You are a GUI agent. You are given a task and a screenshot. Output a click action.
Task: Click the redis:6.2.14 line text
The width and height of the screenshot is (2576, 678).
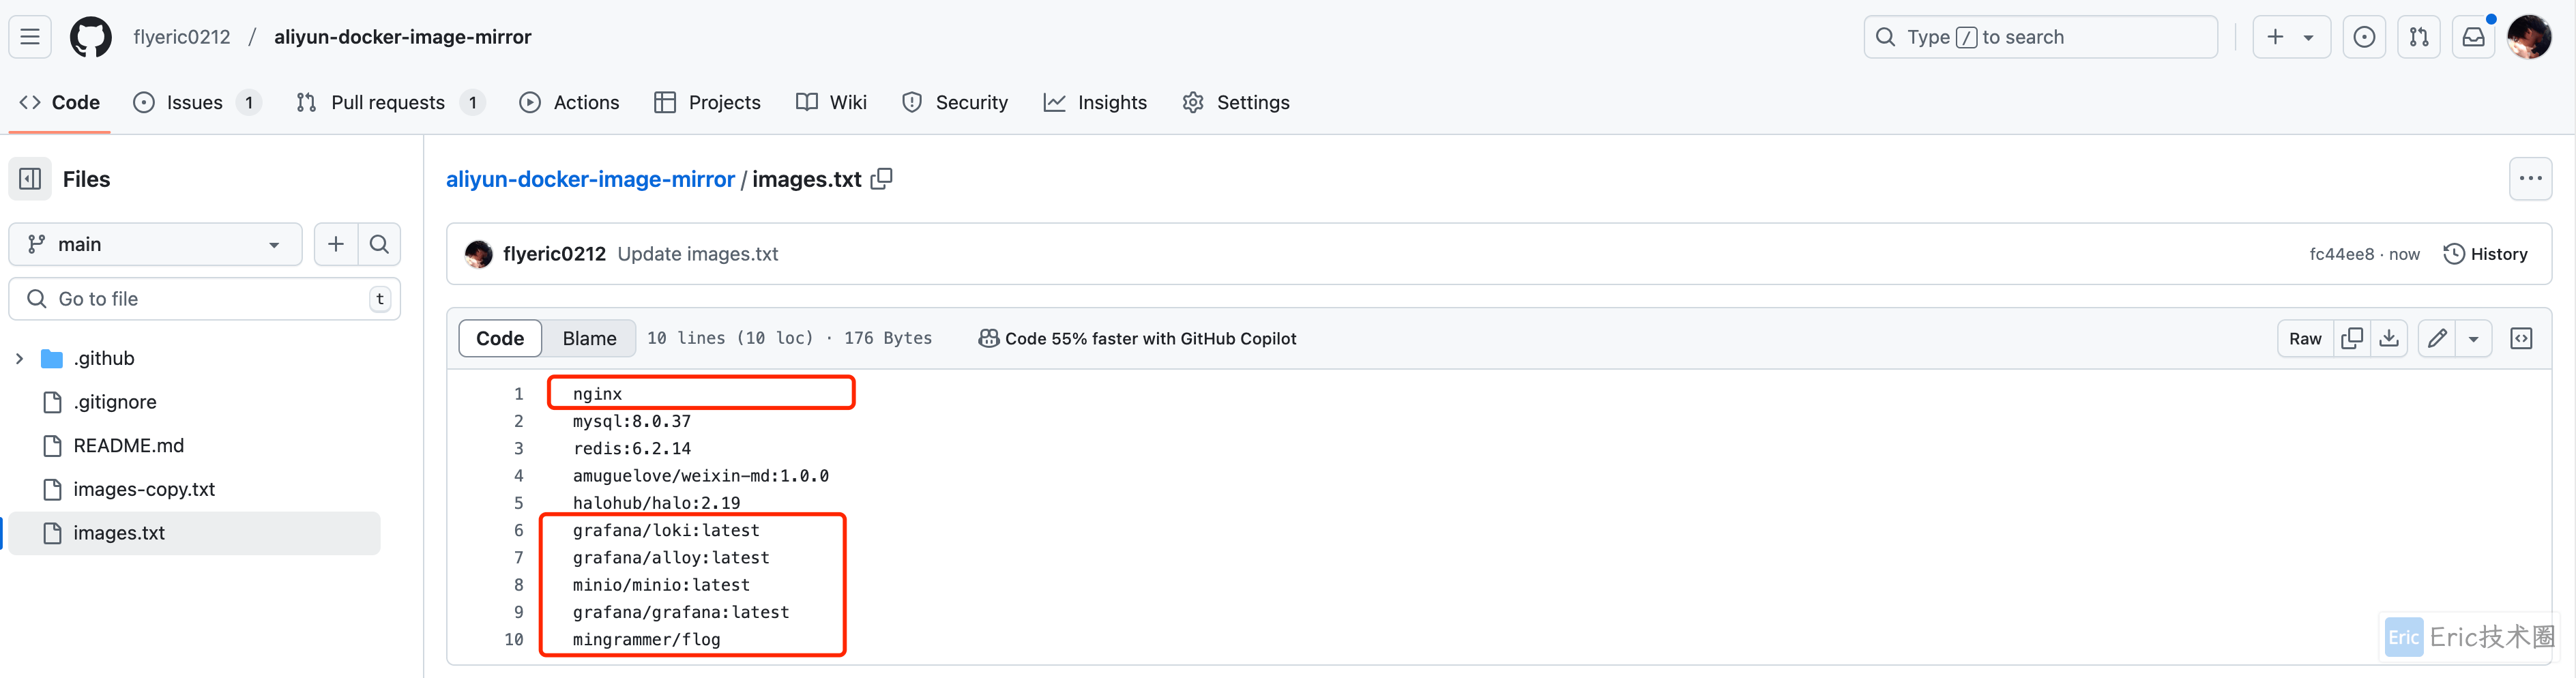tap(632, 449)
